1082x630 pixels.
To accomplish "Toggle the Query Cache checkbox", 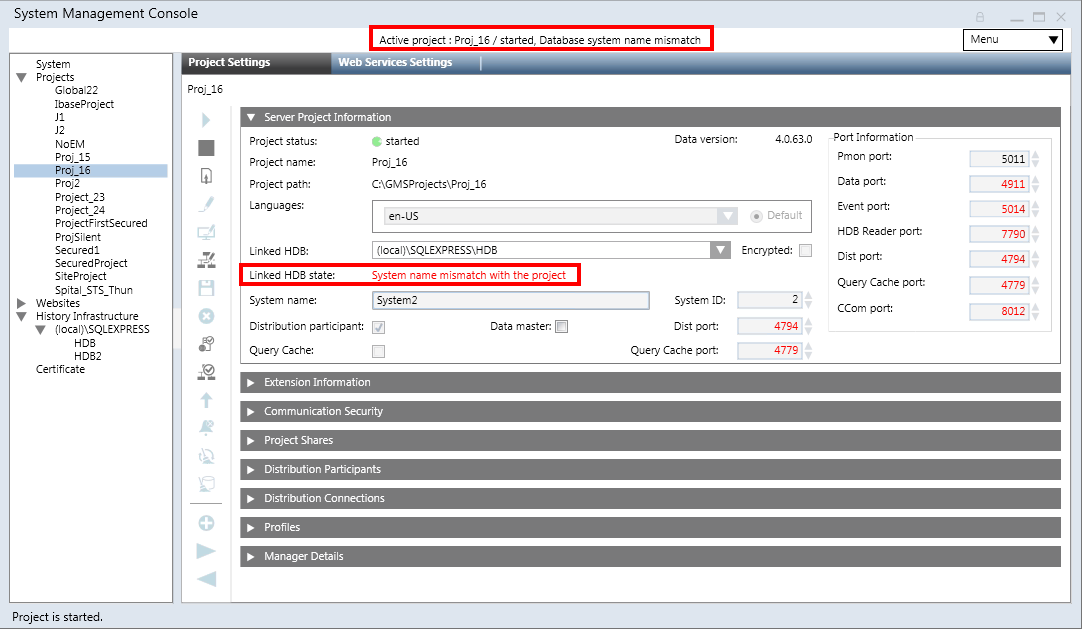I will (378, 351).
